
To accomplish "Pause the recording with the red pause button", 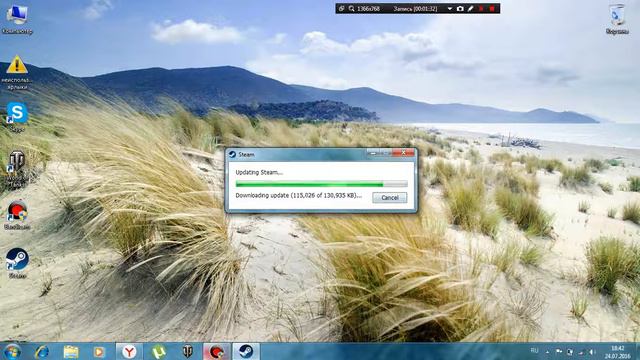I will (x=481, y=9).
